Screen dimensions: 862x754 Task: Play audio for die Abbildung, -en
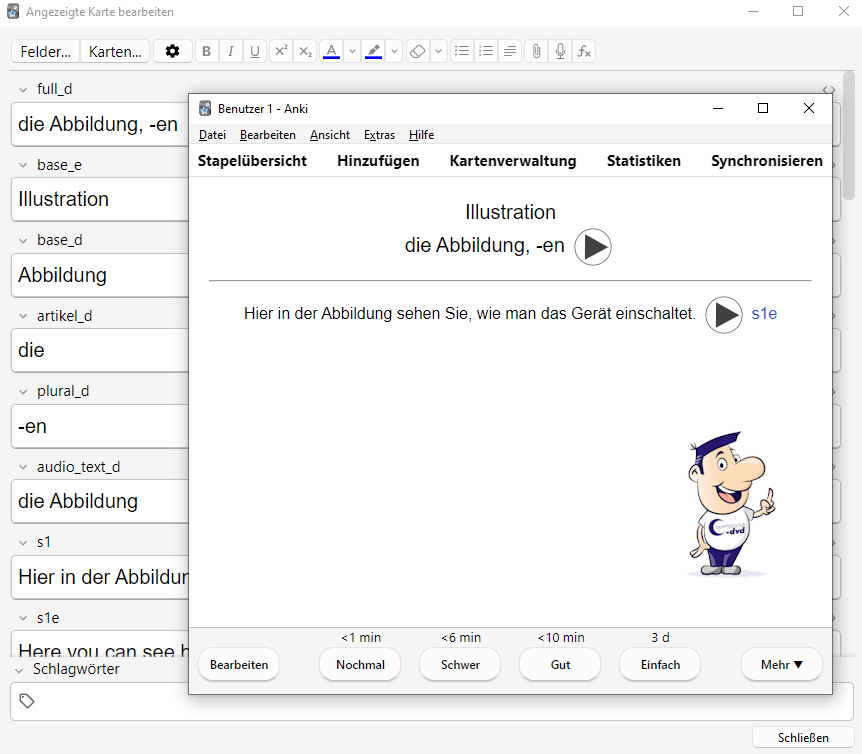[x=593, y=247]
